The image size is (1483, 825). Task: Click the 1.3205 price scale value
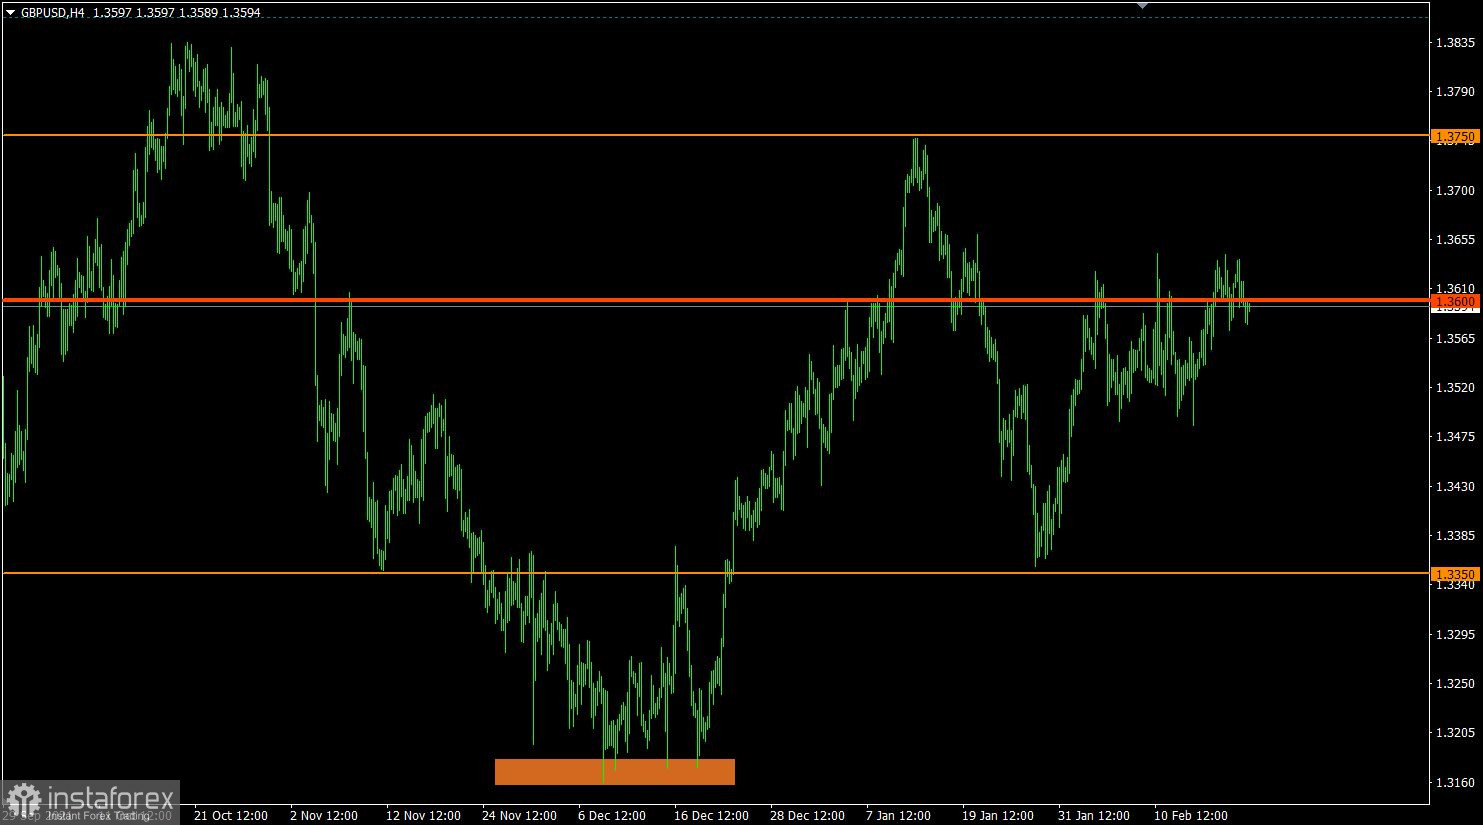pos(1455,733)
